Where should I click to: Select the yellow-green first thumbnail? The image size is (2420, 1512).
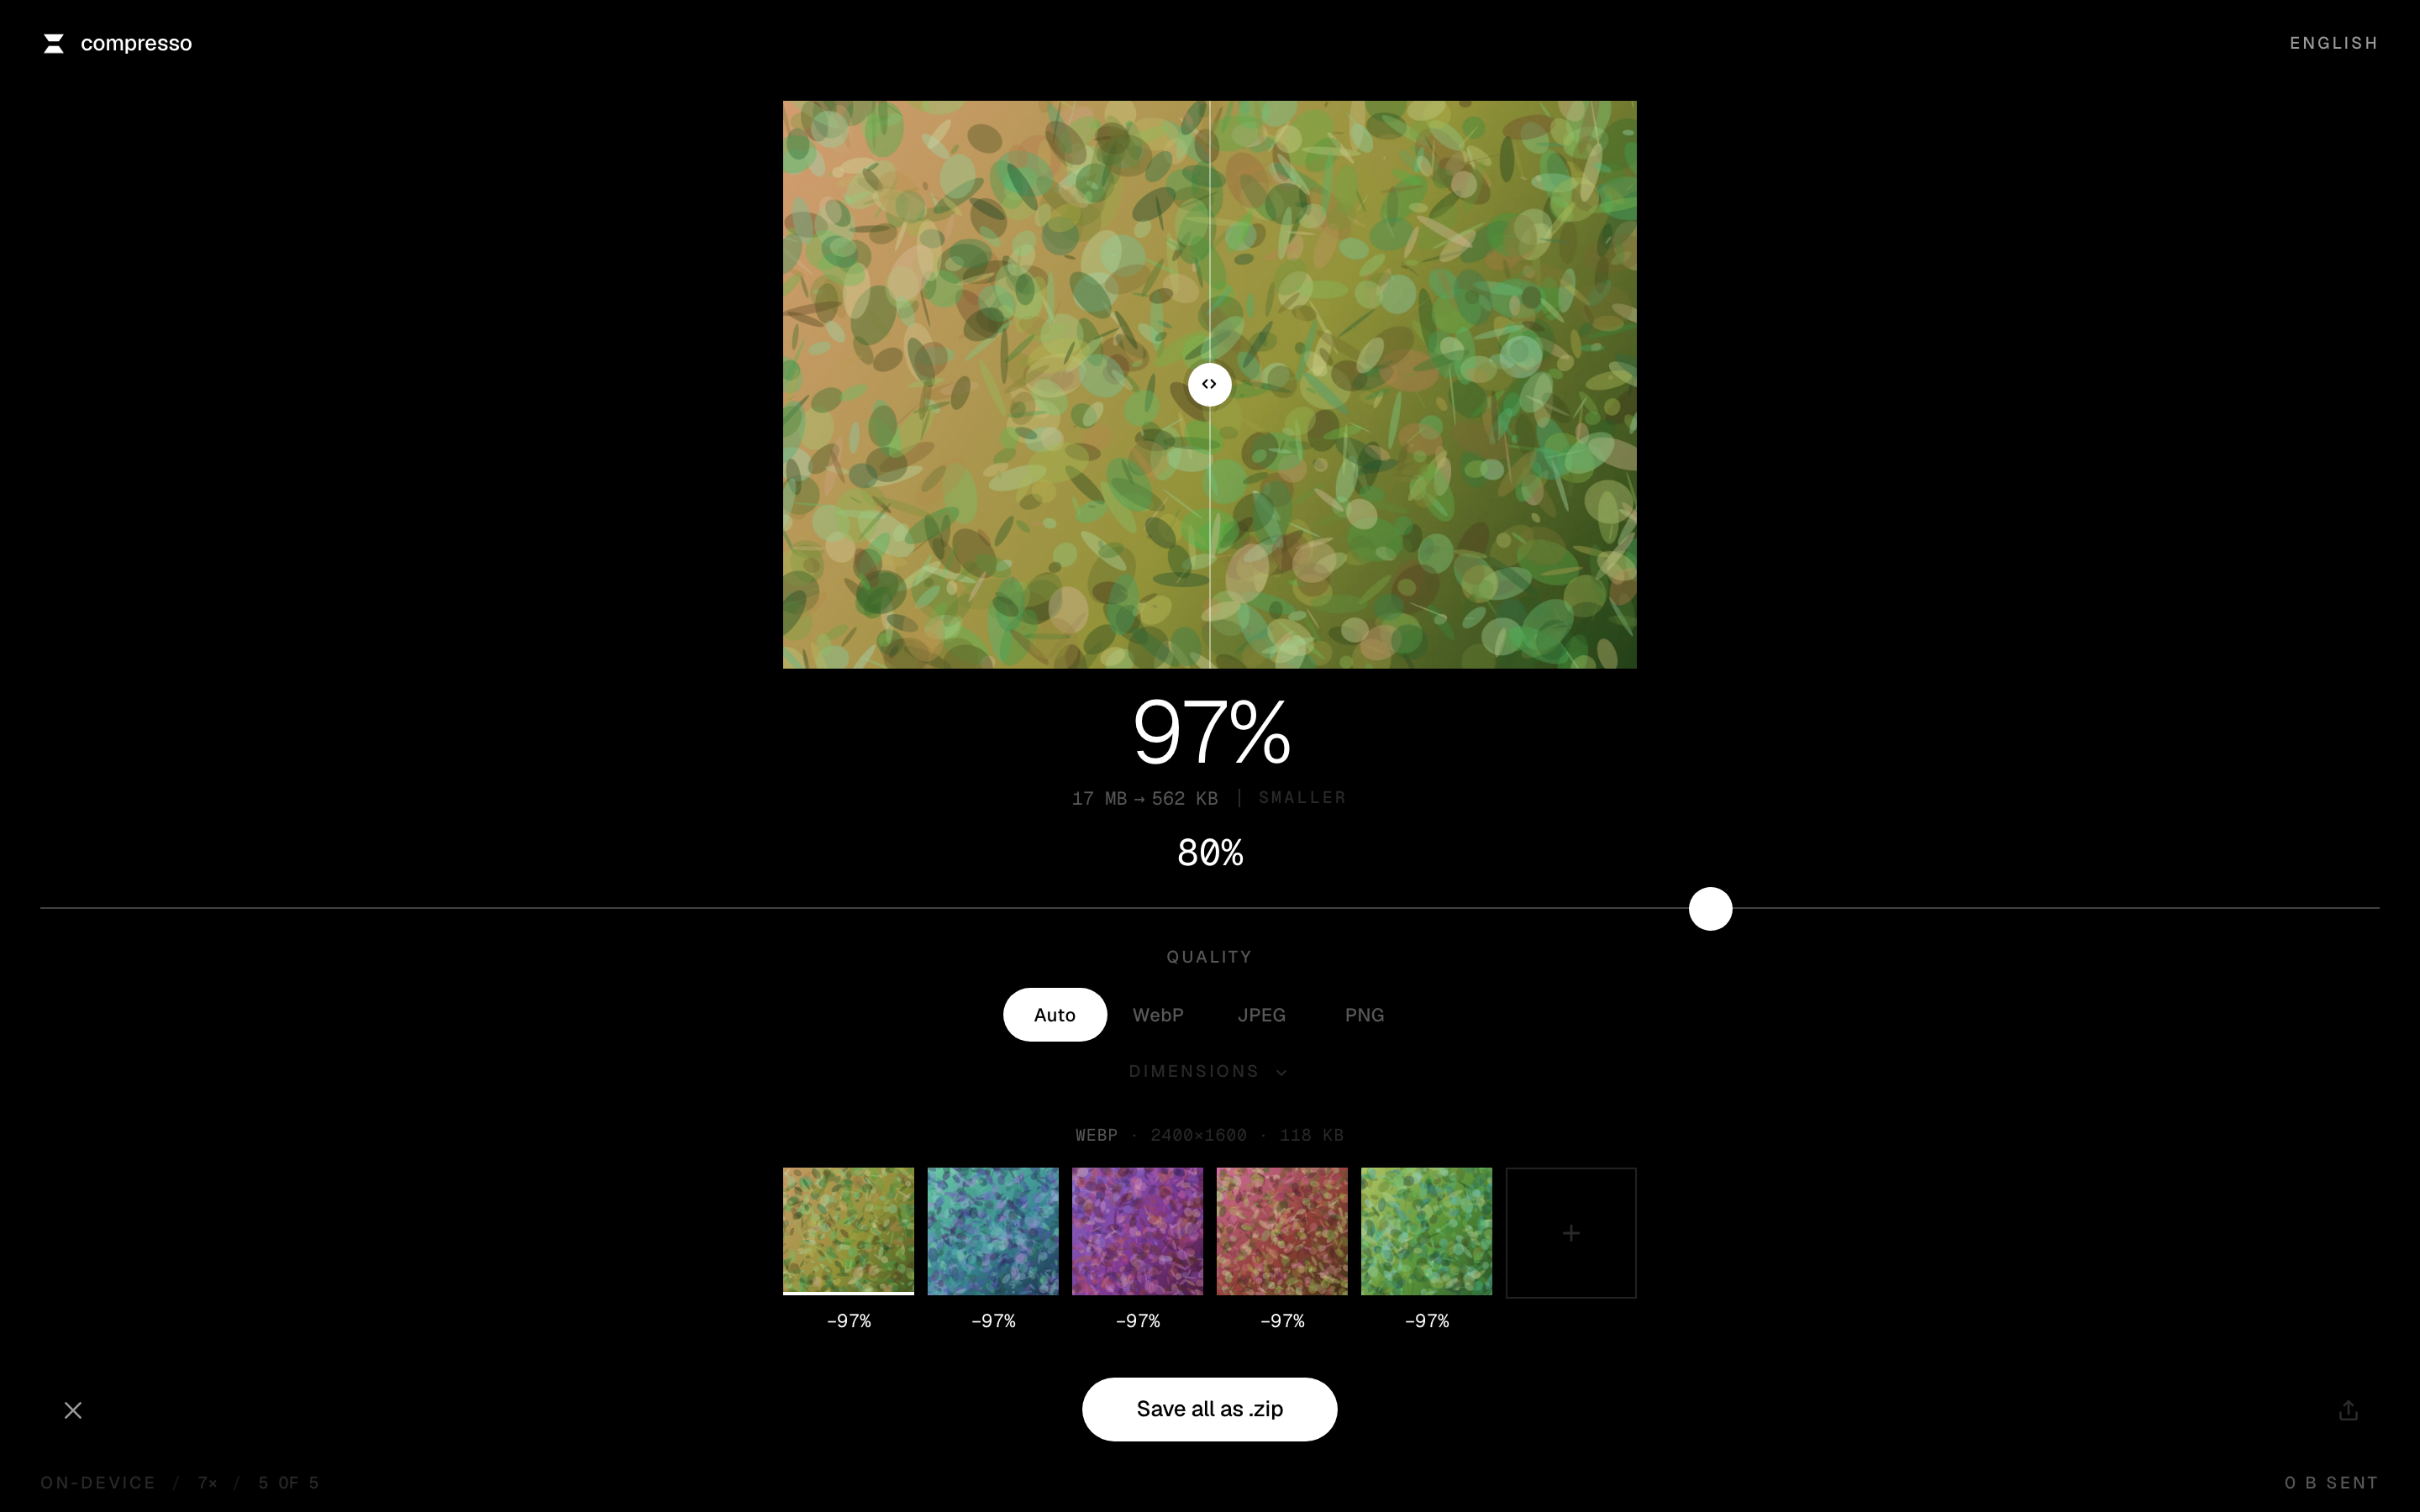pyautogui.click(x=848, y=1231)
